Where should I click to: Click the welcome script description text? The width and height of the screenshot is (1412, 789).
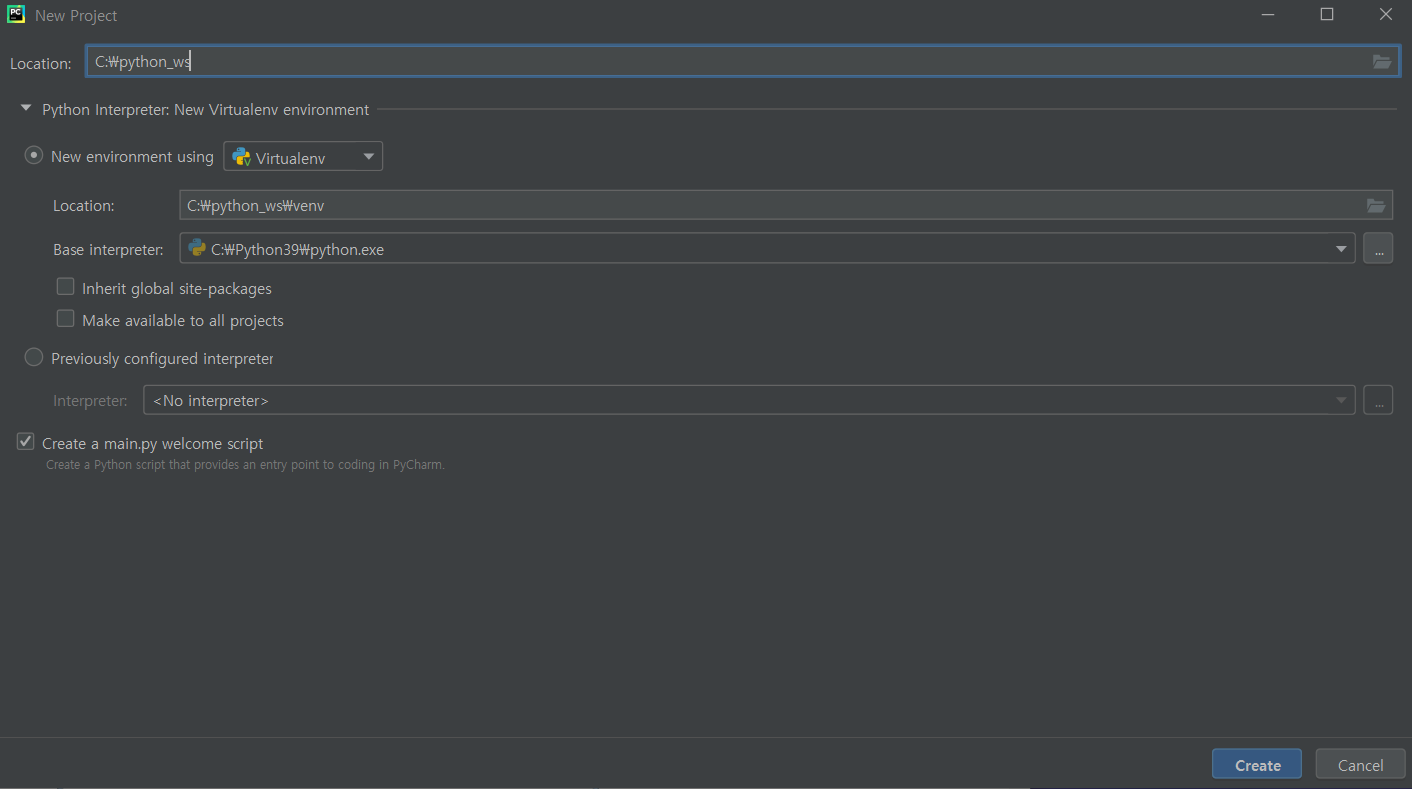[x=245, y=465]
